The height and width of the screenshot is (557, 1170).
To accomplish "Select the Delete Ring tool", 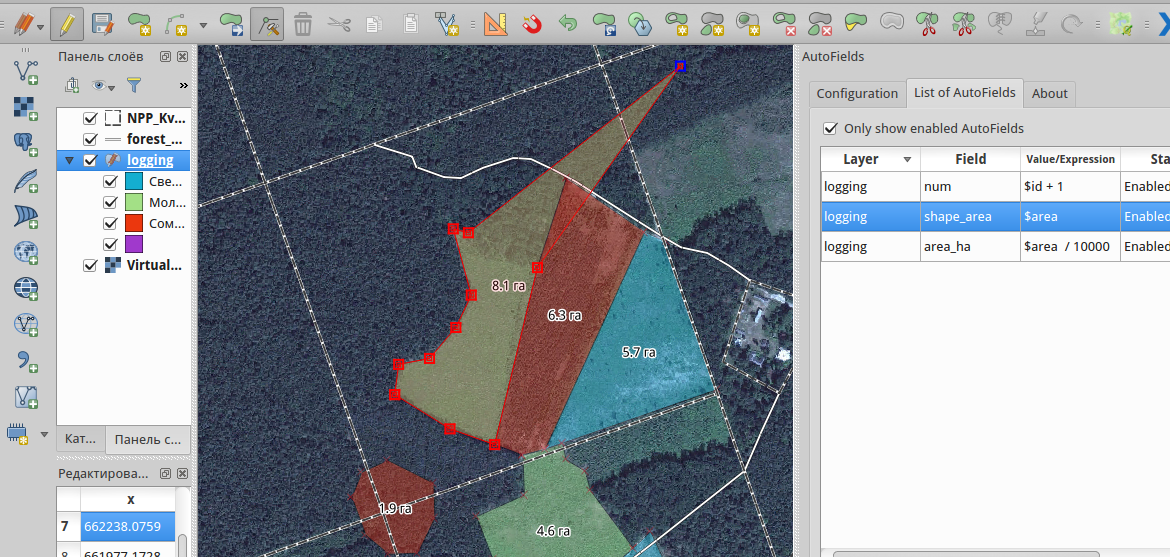I will (783, 24).
